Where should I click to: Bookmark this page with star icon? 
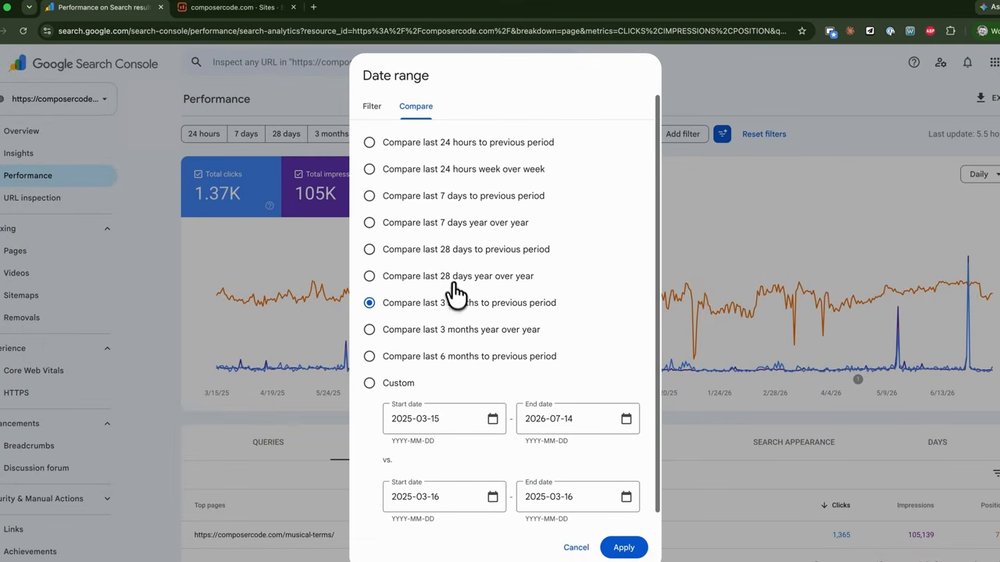[802, 31]
